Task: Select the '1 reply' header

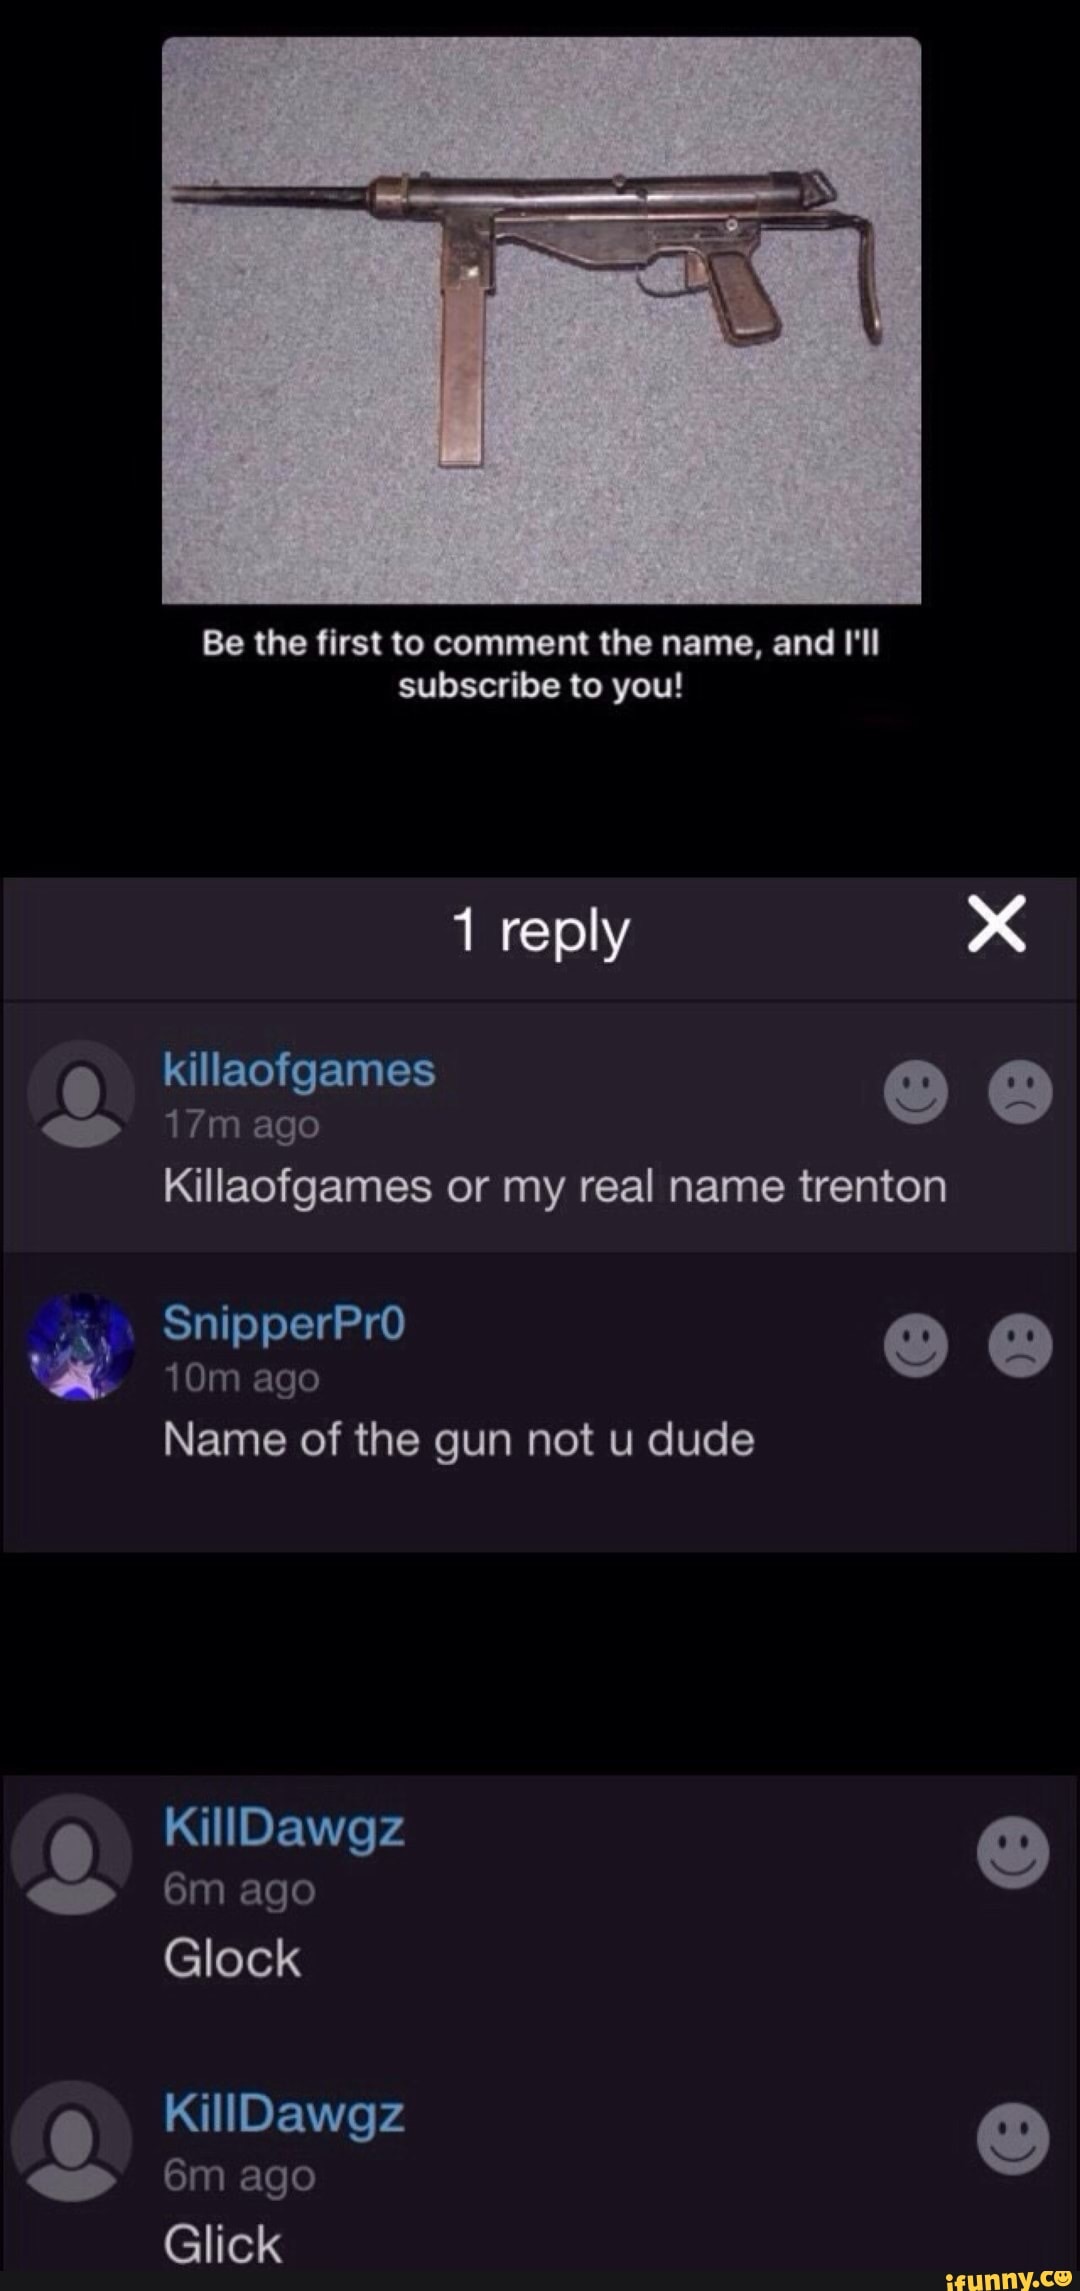Action: point(541,930)
